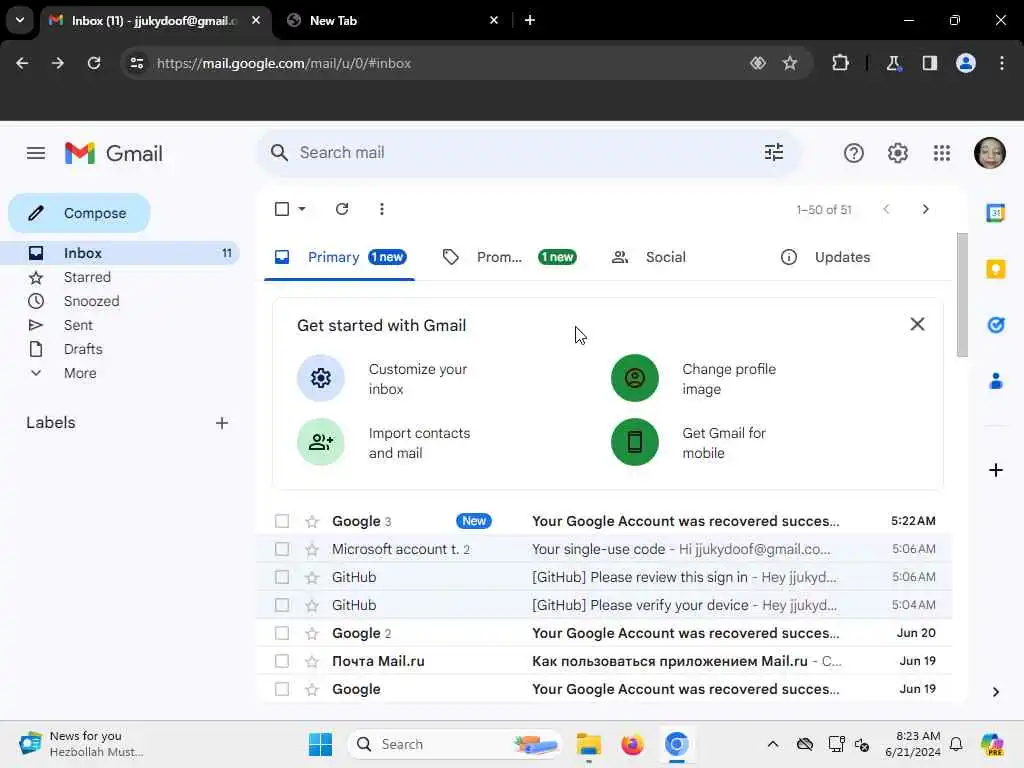The image size is (1024, 768).
Task: Get add-ons with the side panel plus icon
Action: (x=995, y=470)
